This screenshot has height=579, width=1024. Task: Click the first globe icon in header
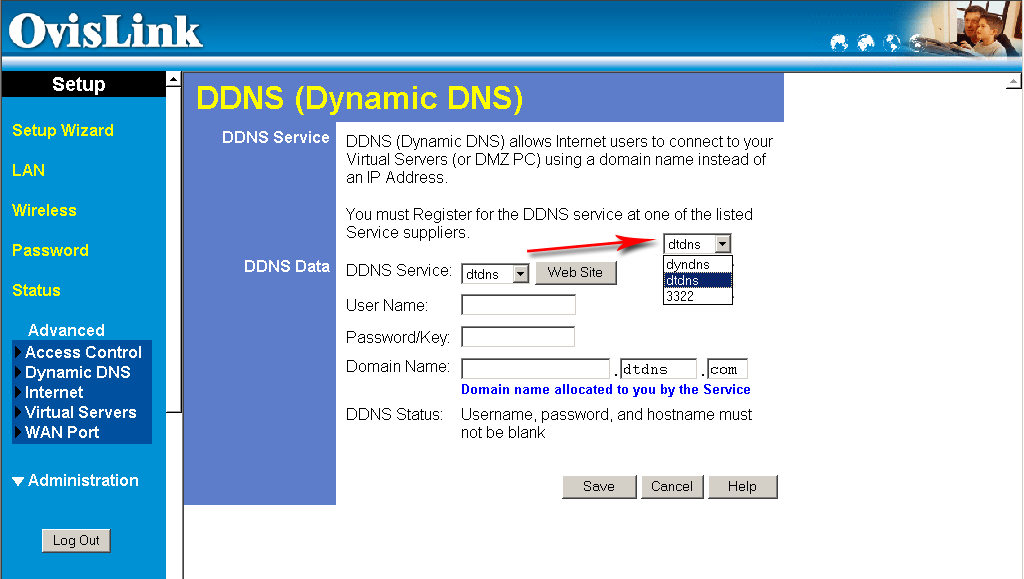point(839,43)
